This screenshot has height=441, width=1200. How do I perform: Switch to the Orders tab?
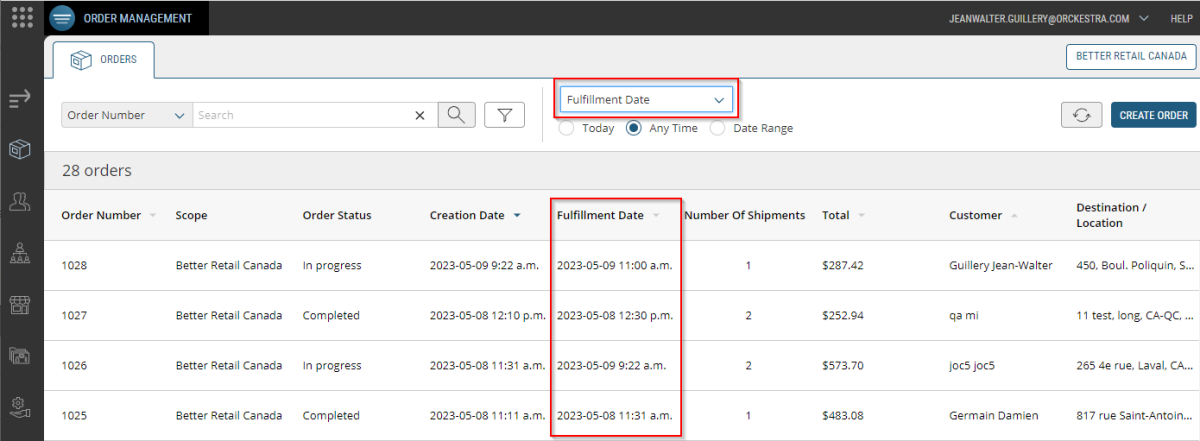coord(104,60)
